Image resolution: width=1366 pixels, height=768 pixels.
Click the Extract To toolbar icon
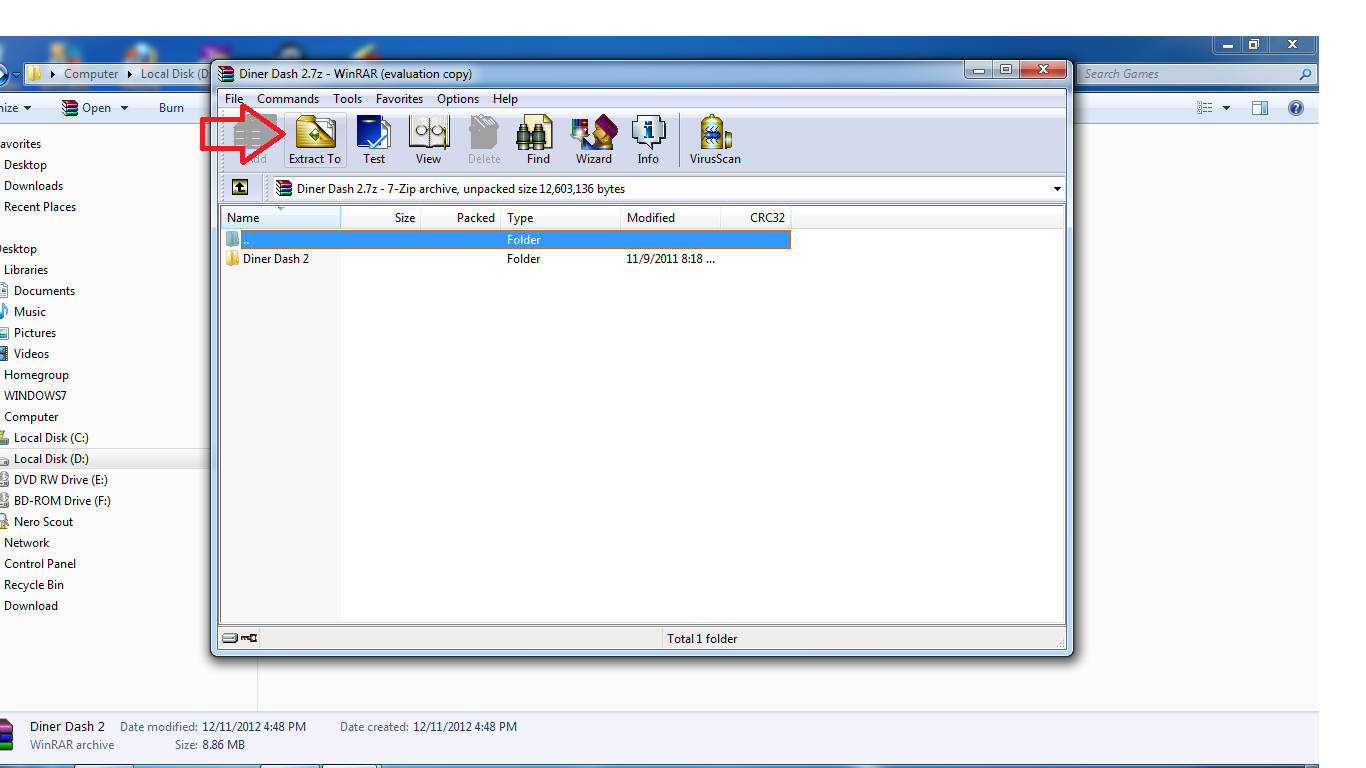coord(314,139)
